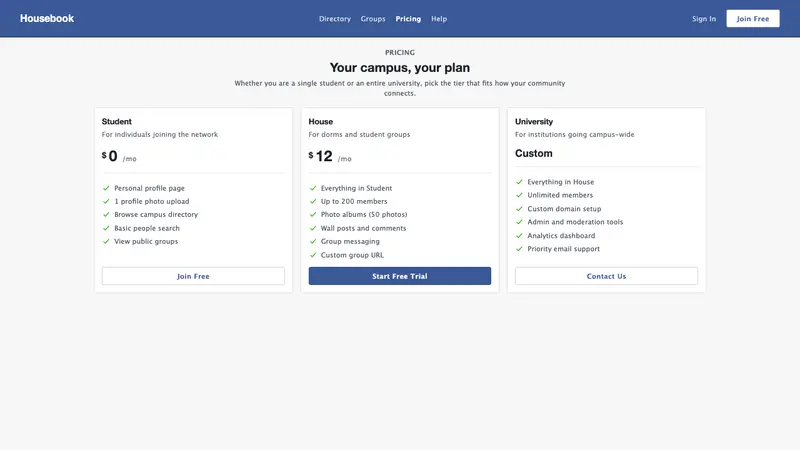The width and height of the screenshot is (800, 450).
Task: Click checkmark beside Unlimited members
Action: [519, 195]
